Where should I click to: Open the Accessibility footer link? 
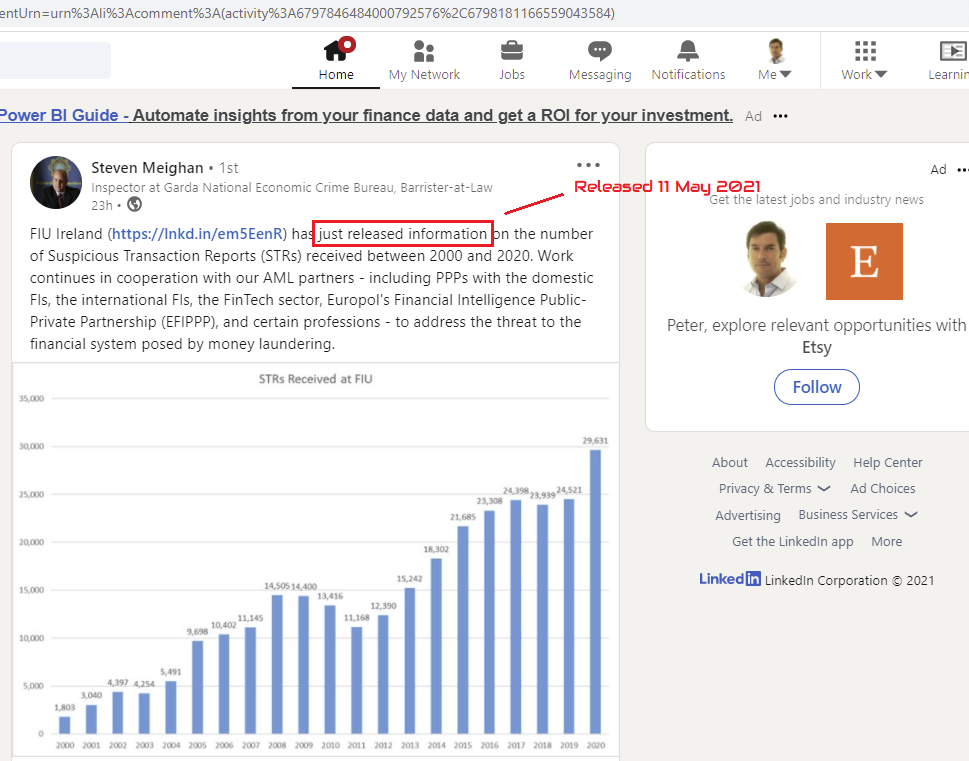click(x=800, y=462)
